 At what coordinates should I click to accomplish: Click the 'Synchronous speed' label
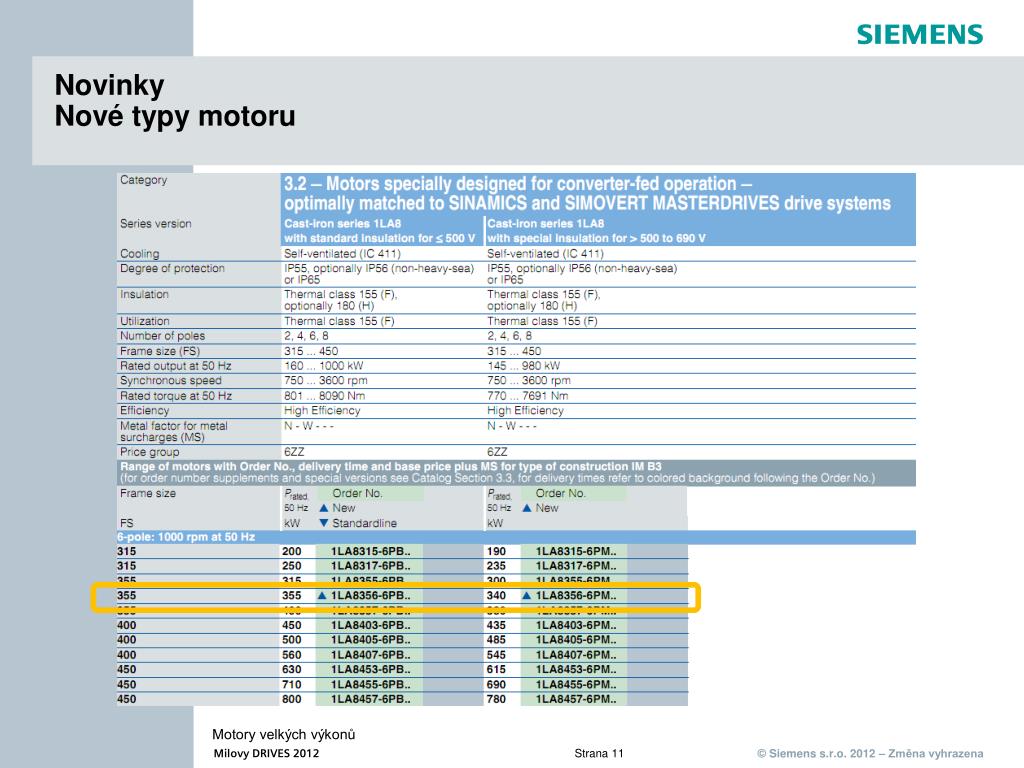click(x=171, y=380)
